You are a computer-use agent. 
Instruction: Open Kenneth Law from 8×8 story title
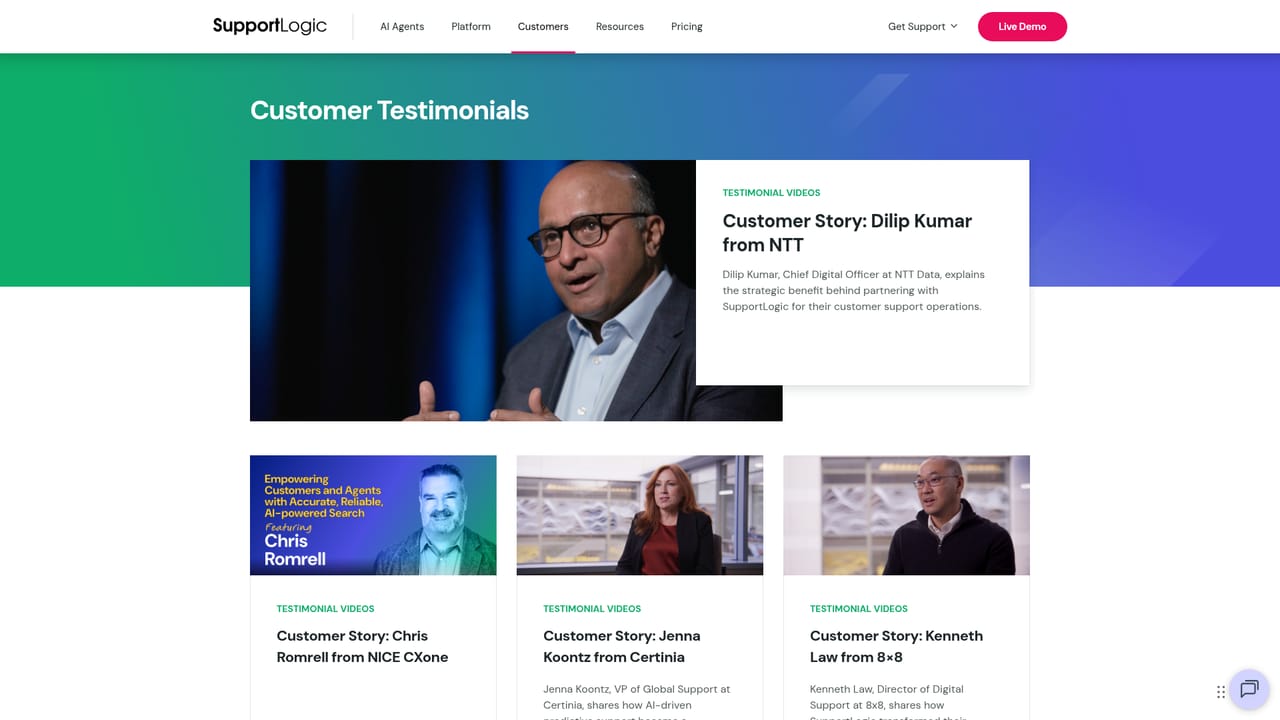click(x=896, y=646)
